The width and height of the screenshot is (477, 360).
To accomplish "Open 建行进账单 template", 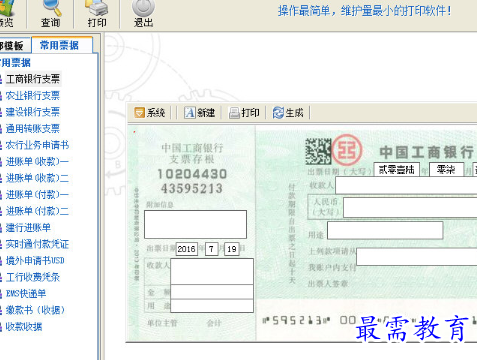I will click(28, 228).
